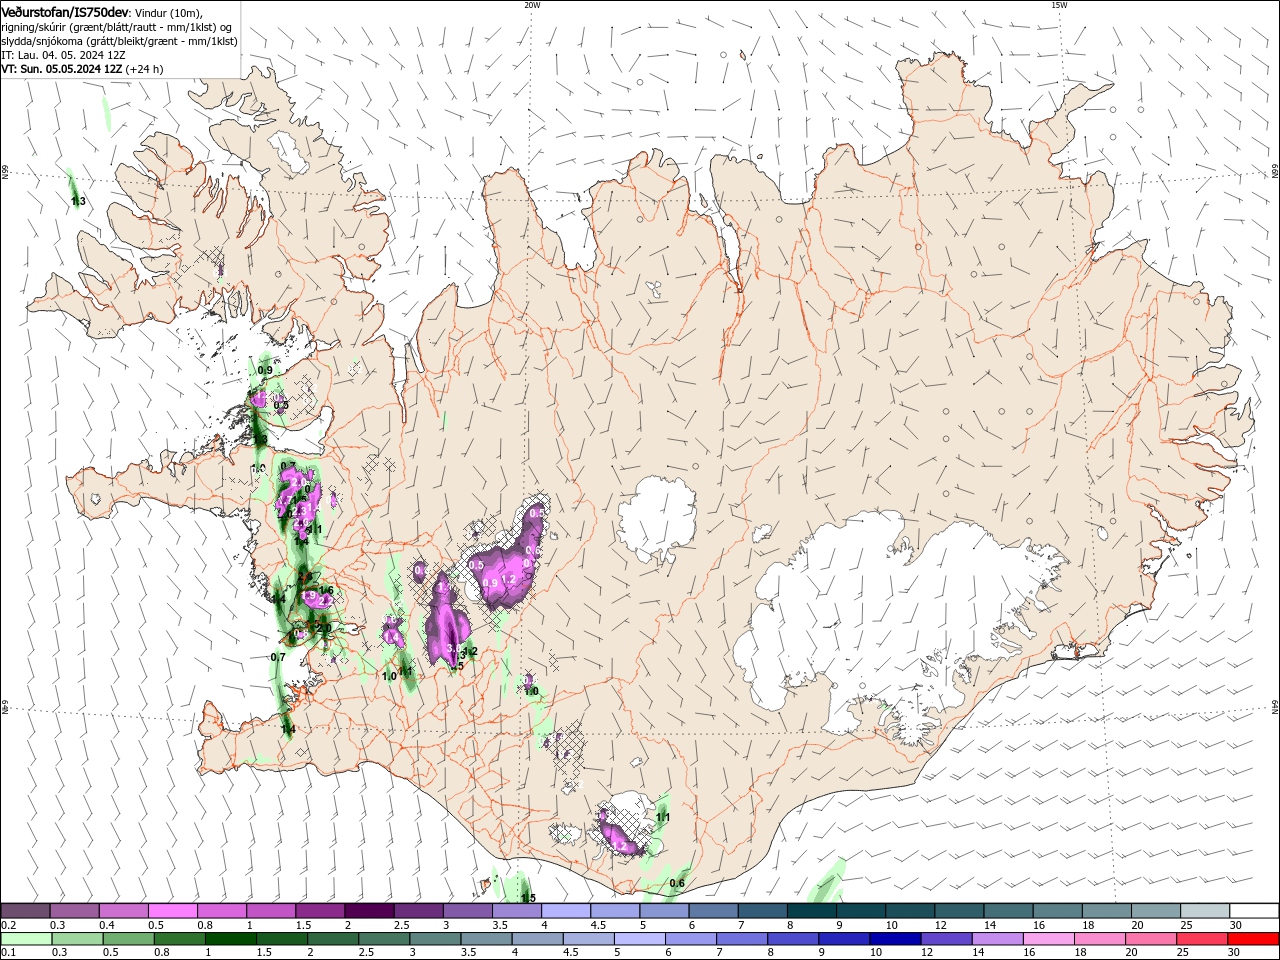Click the 0.6 precipitation value near the south coast
Viewport: 1280px width, 960px height.
pos(677,883)
